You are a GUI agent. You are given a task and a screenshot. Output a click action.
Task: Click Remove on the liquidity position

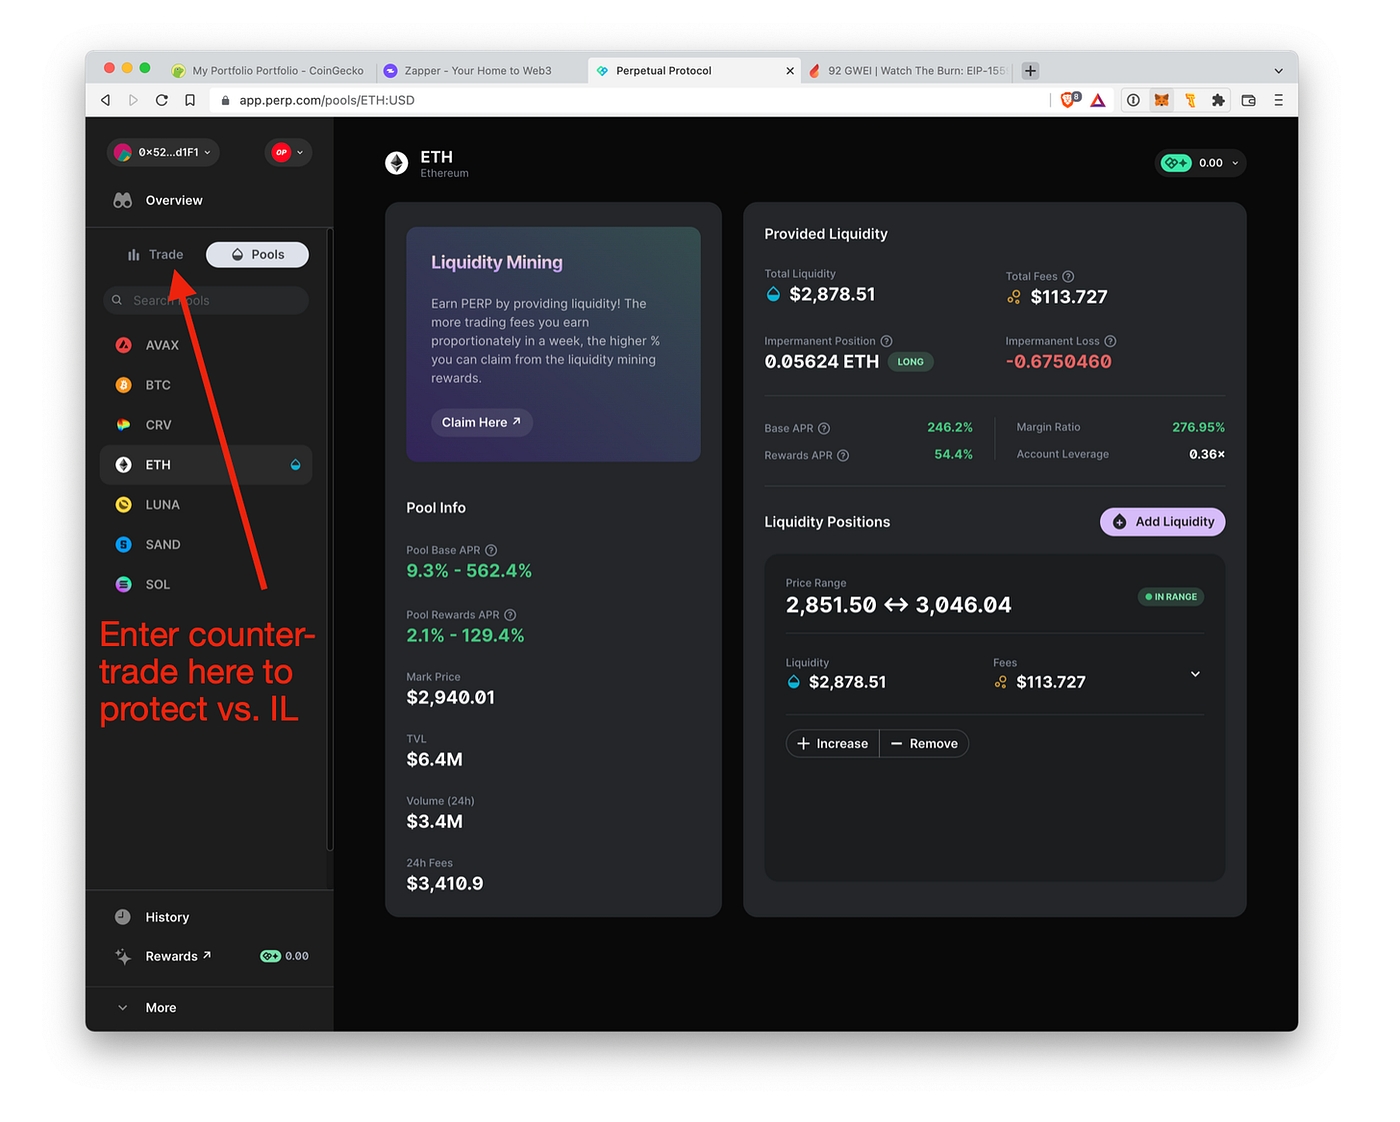924,744
